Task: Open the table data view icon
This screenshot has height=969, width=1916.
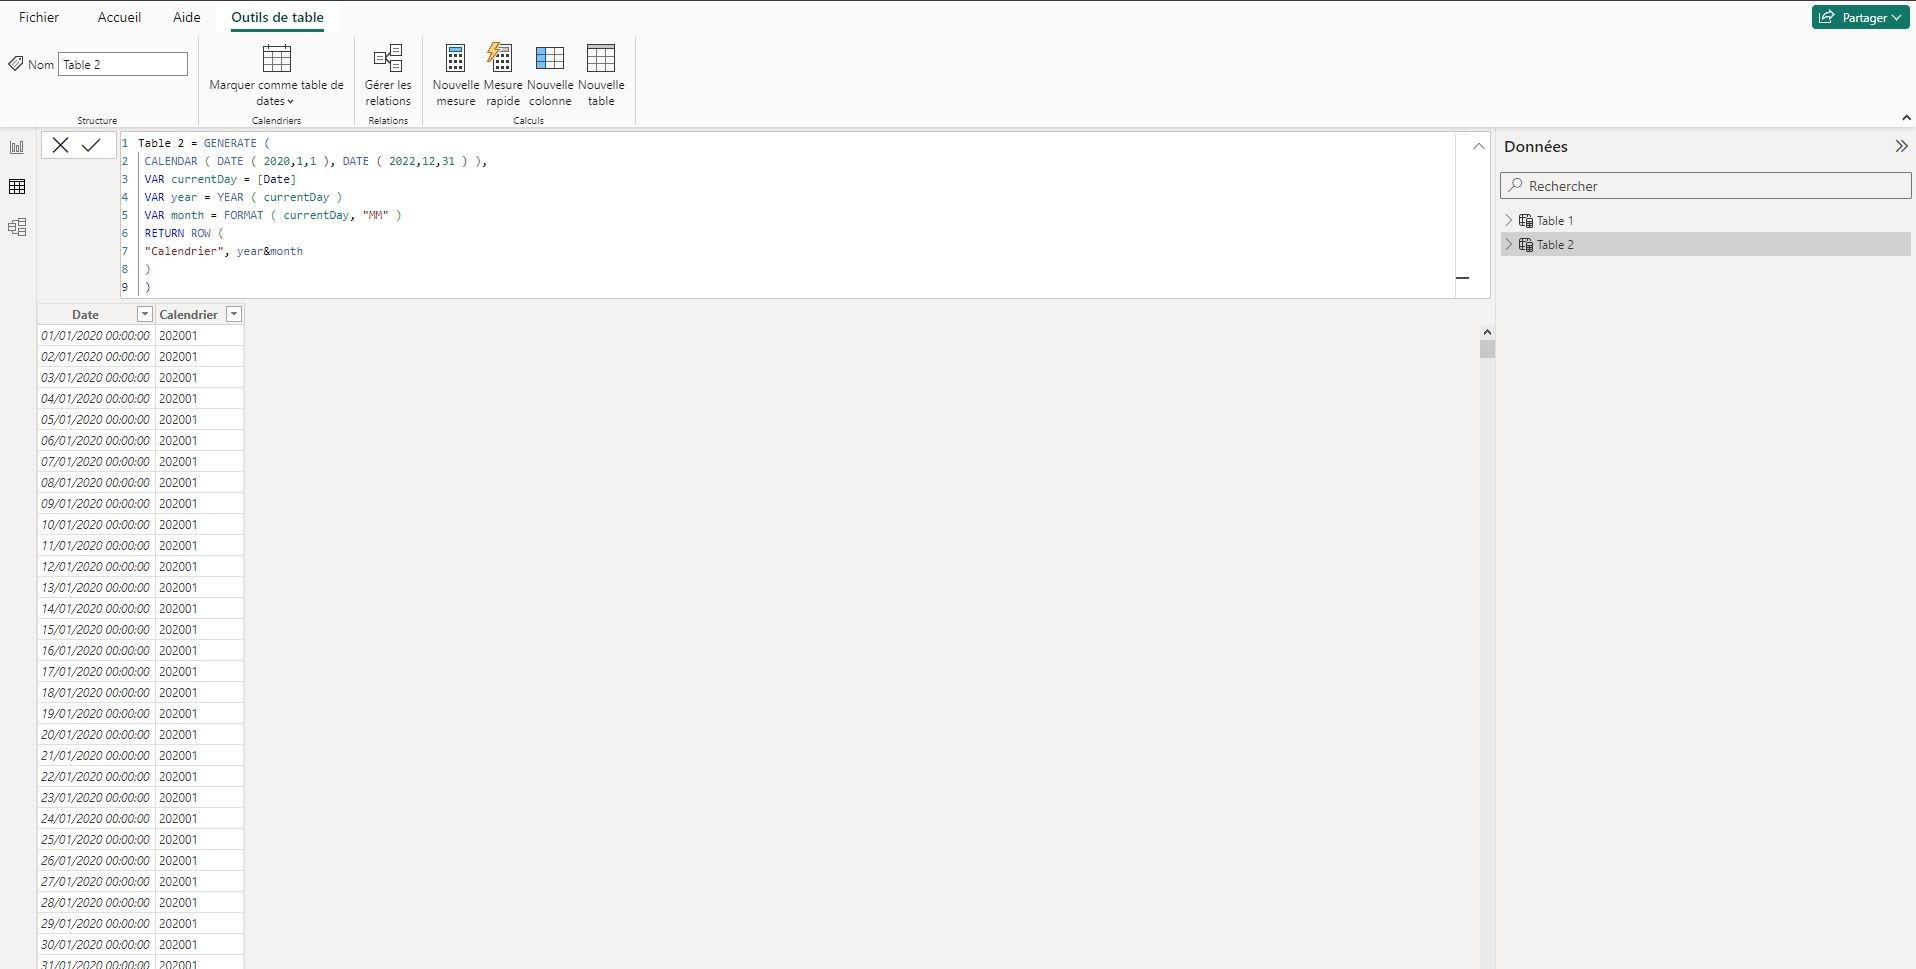Action: coord(17,187)
